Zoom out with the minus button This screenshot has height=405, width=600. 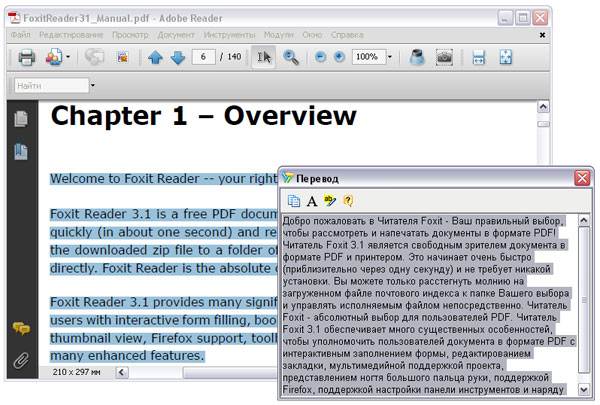(320, 57)
